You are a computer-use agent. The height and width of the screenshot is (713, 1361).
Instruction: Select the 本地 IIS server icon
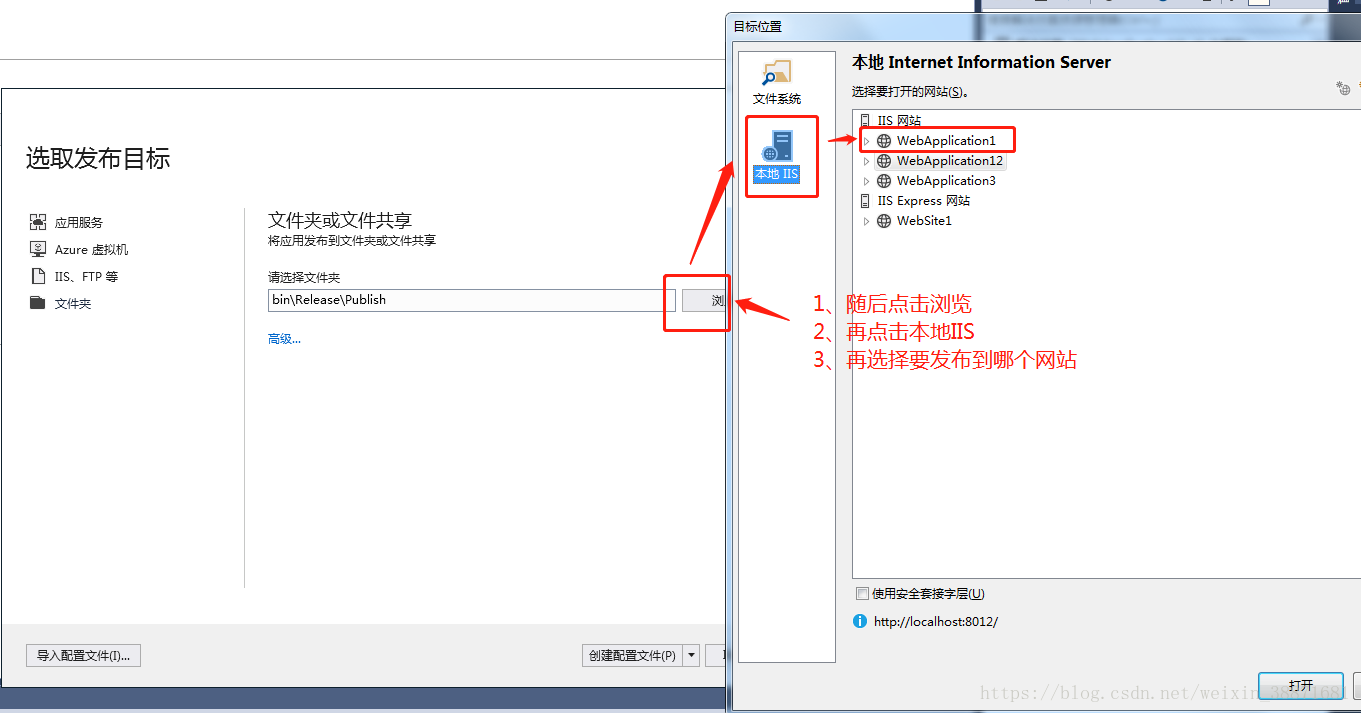(776, 146)
